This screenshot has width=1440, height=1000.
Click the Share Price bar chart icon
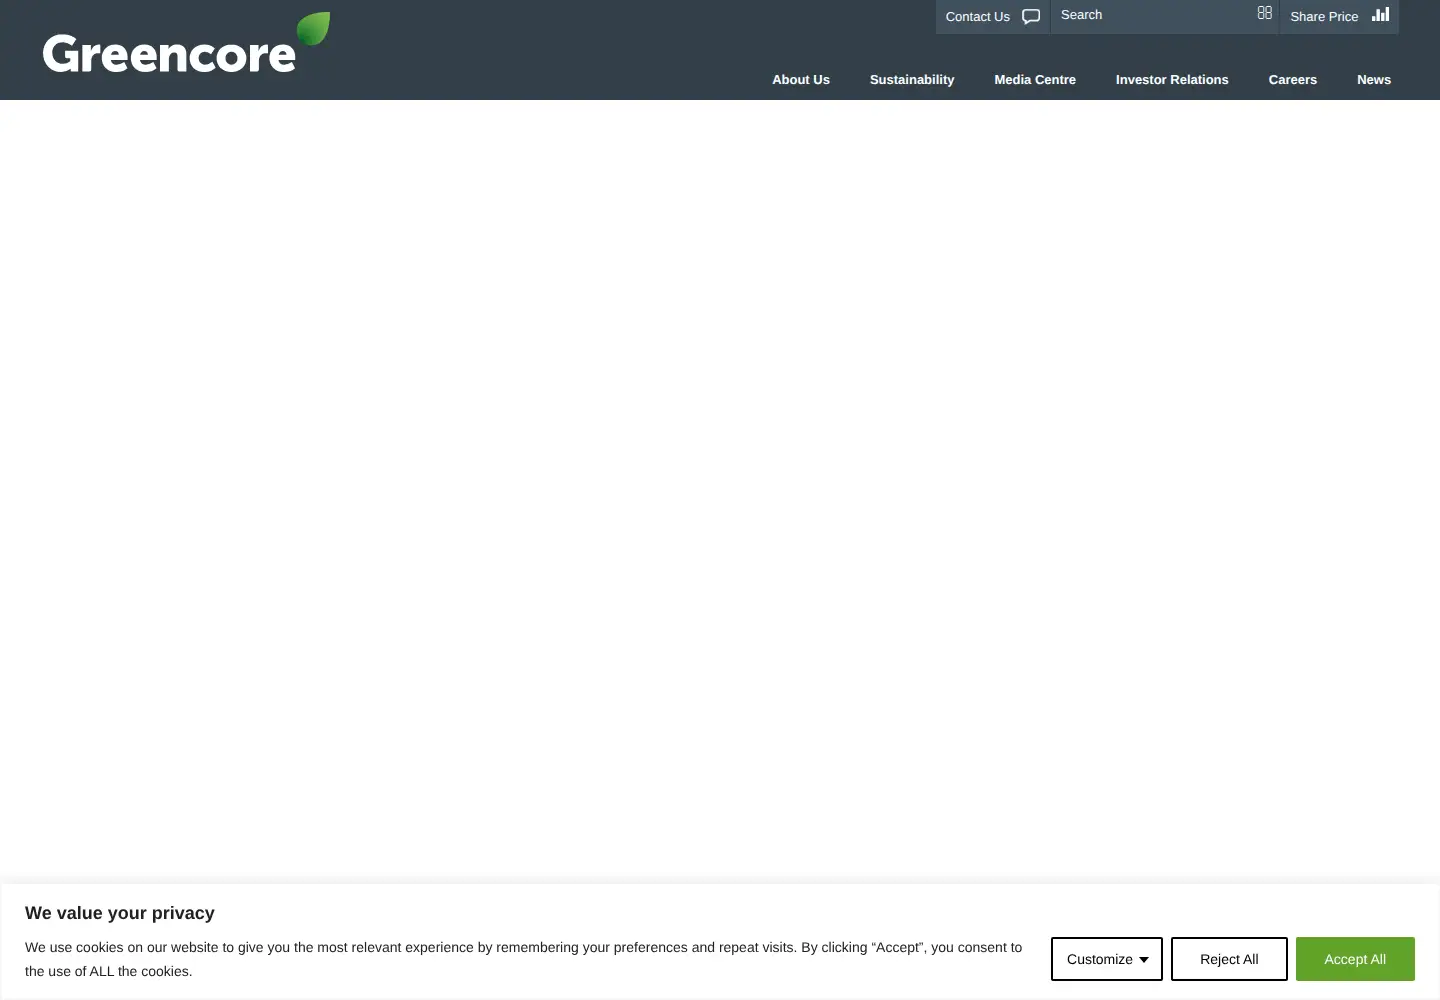click(1381, 14)
